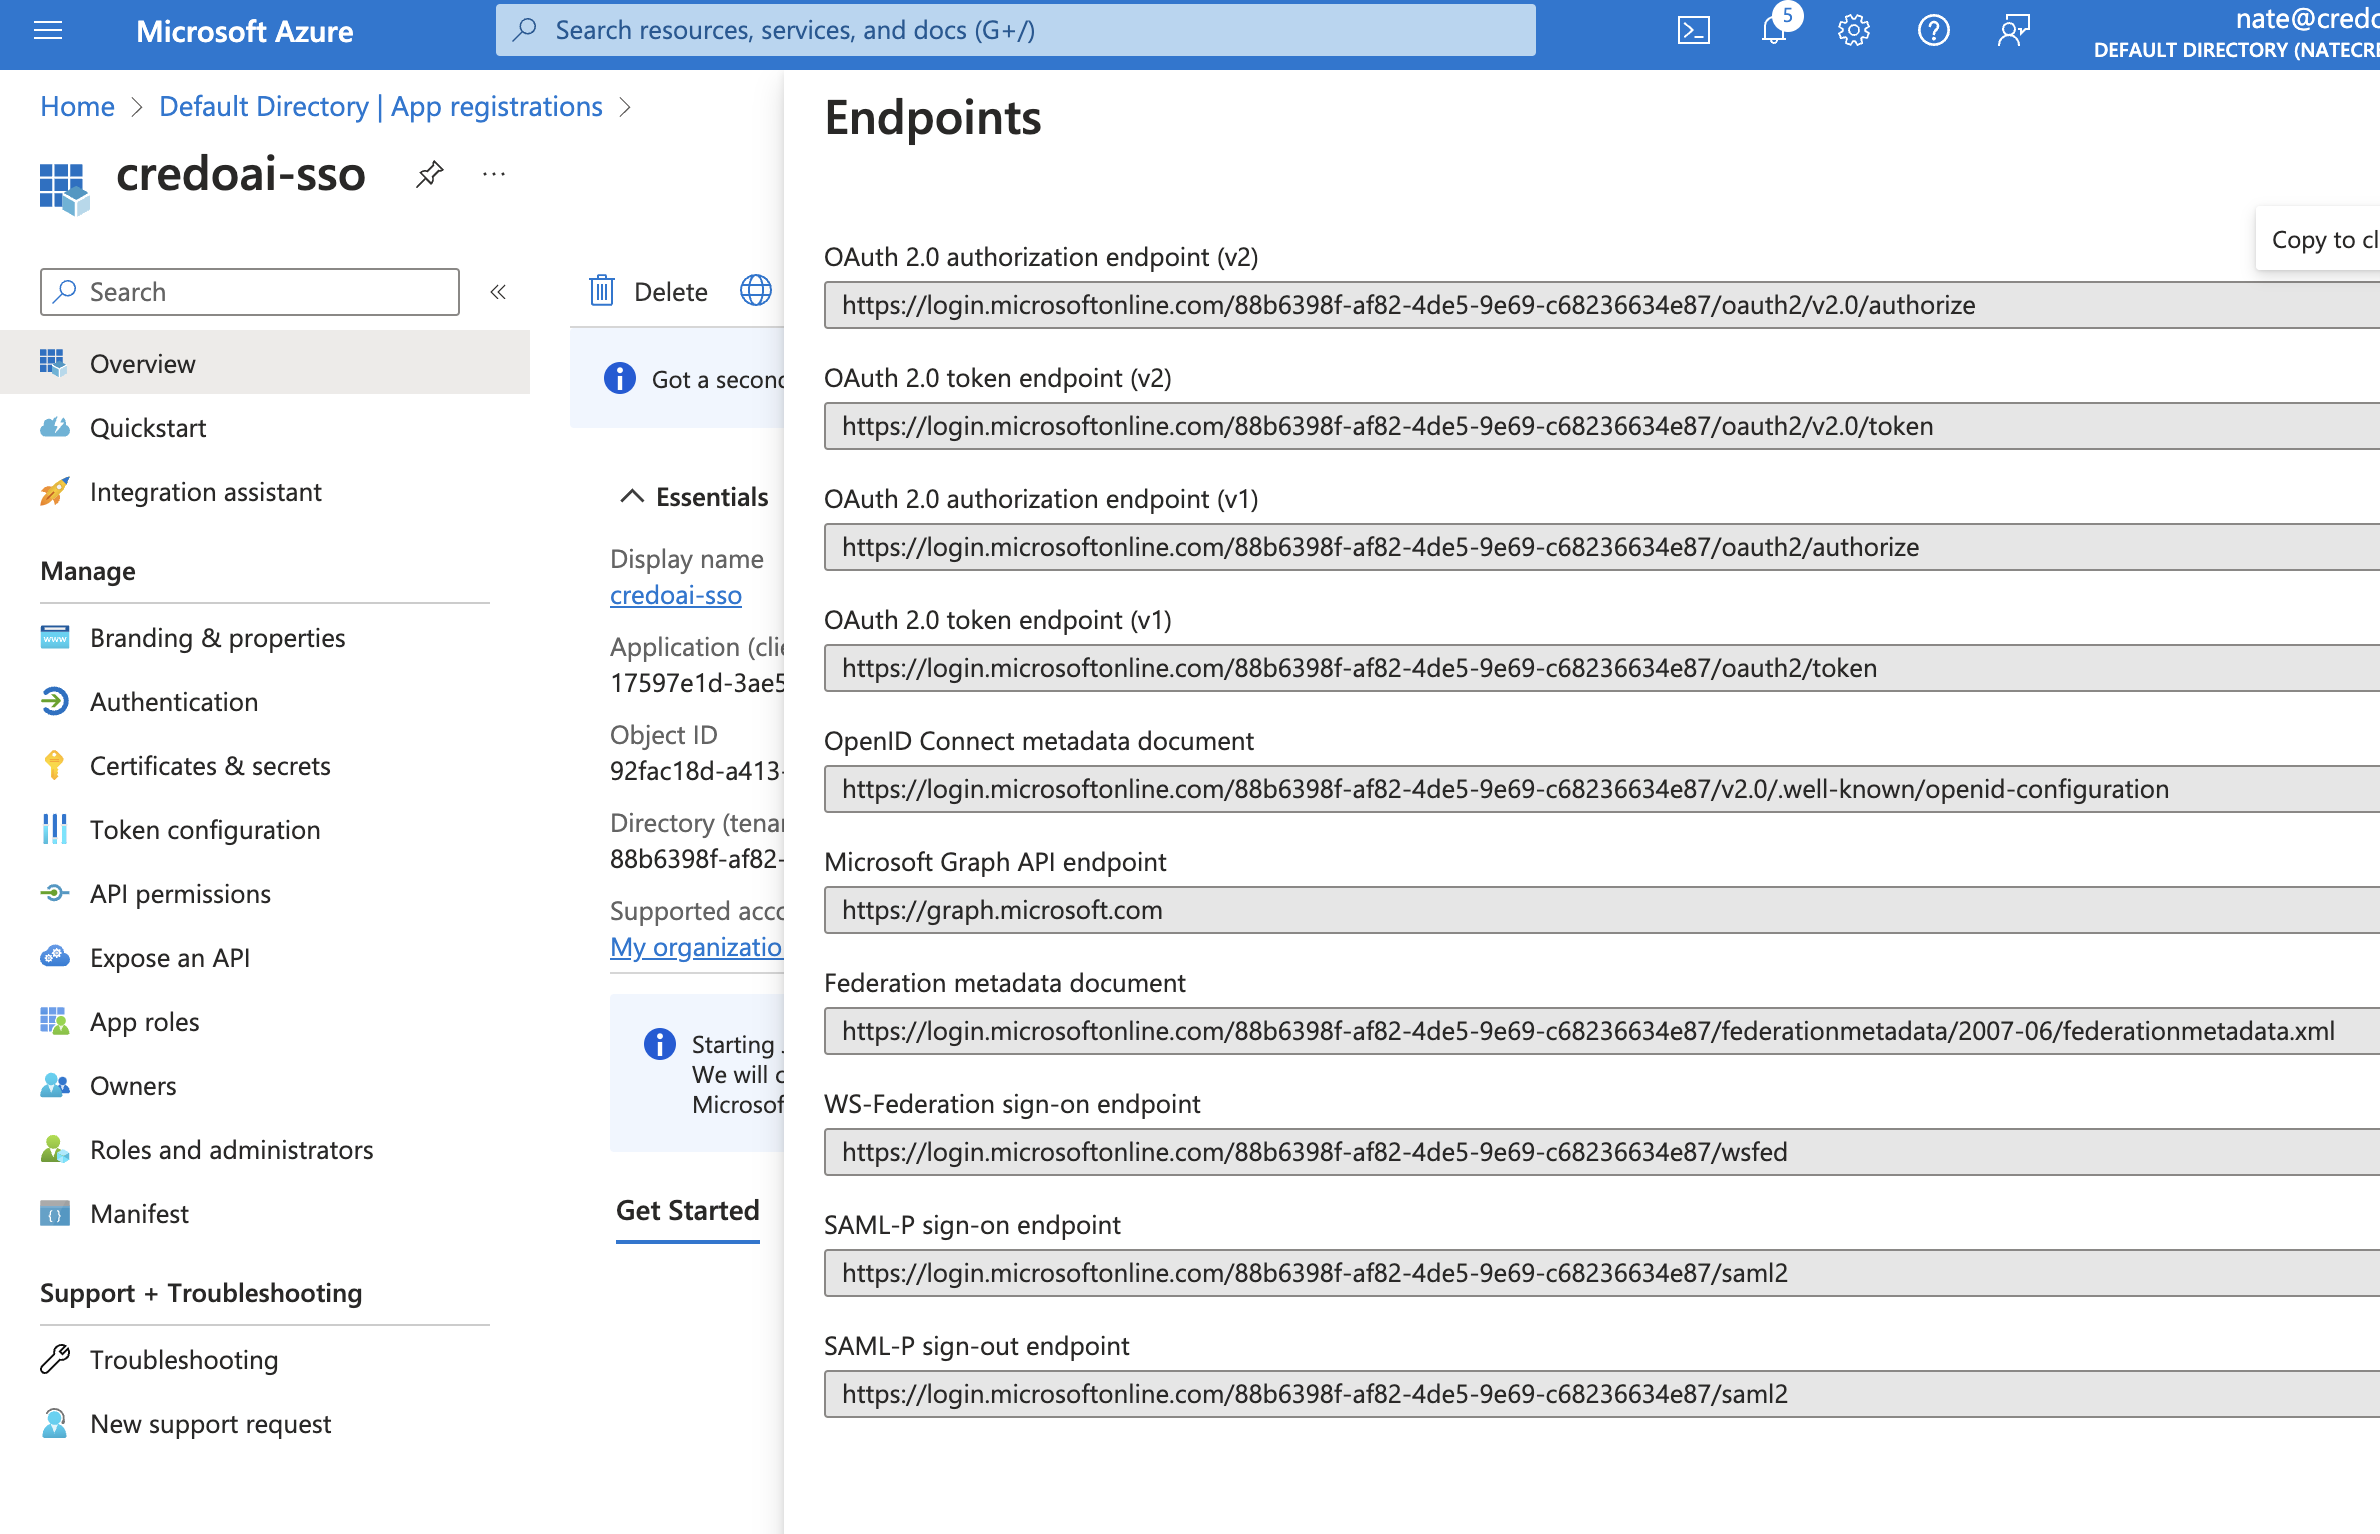Screen dimensions: 2380x1534
Task: Click the New support request icon
Action: 54,1423
